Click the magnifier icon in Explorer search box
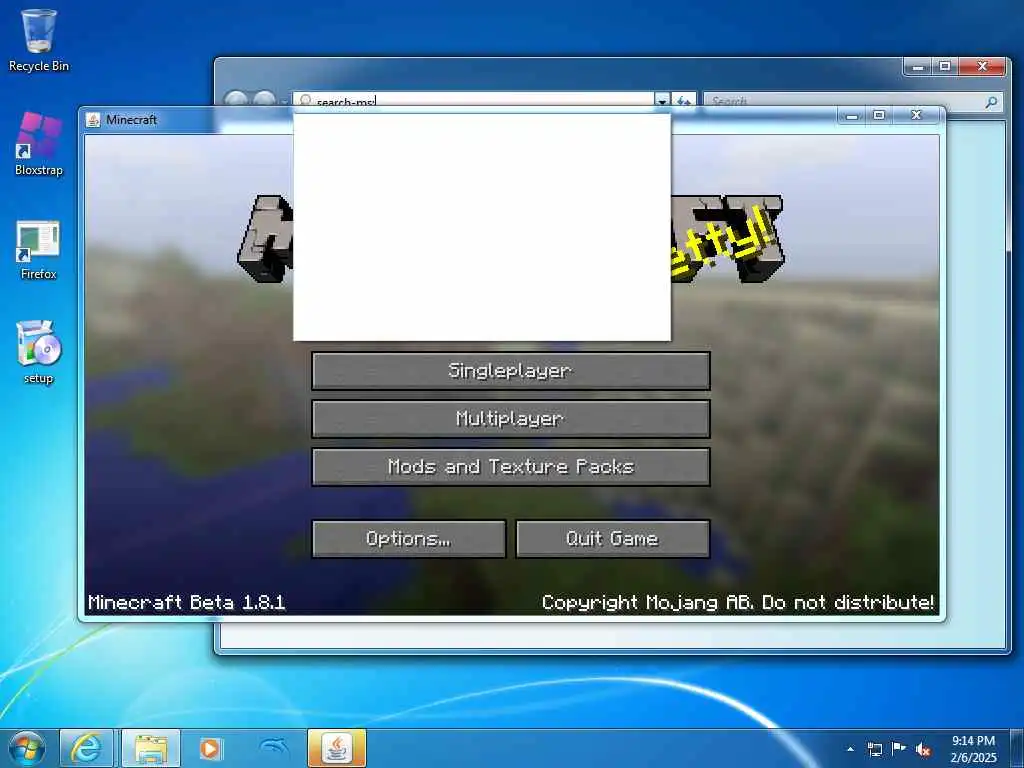1024x768 pixels. (991, 101)
